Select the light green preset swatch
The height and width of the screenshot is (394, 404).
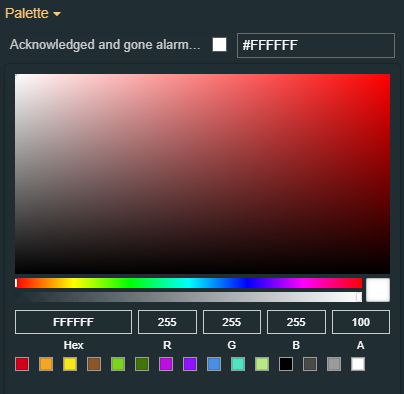[x=118, y=364]
